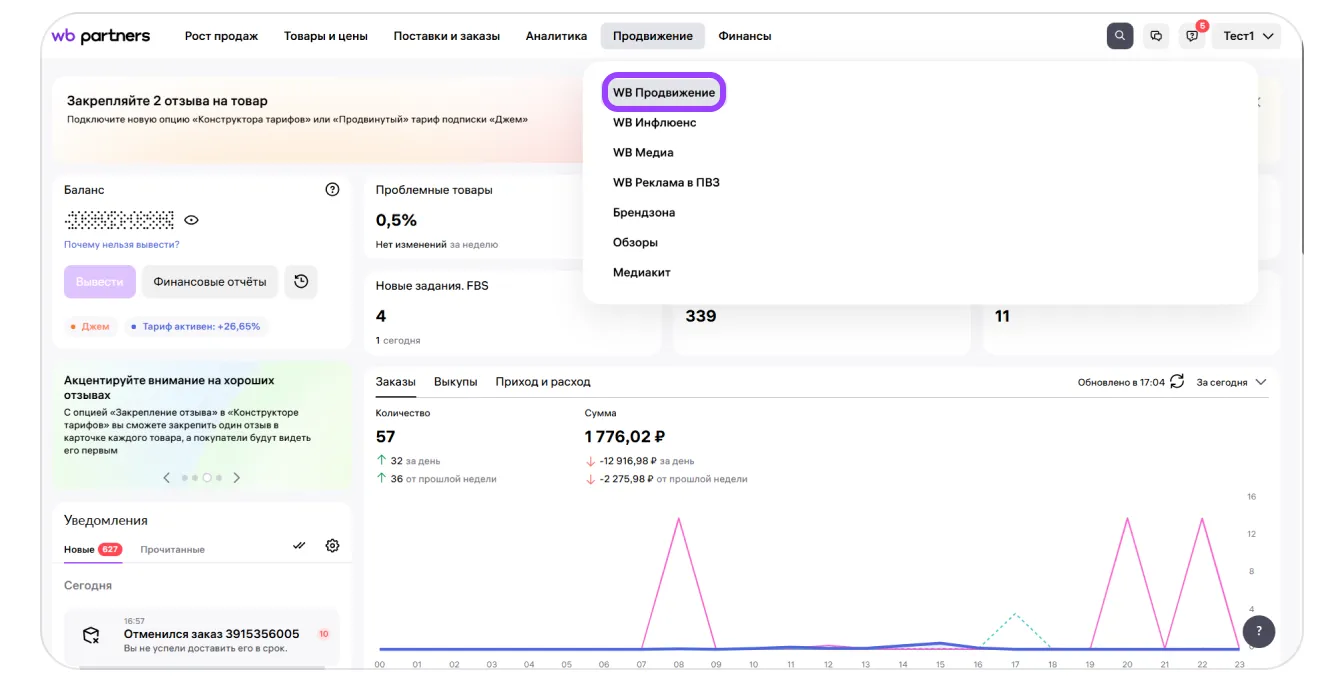The image size is (1344, 680).
Task: Switch to the Выкупы tab
Action: (455, 382)
